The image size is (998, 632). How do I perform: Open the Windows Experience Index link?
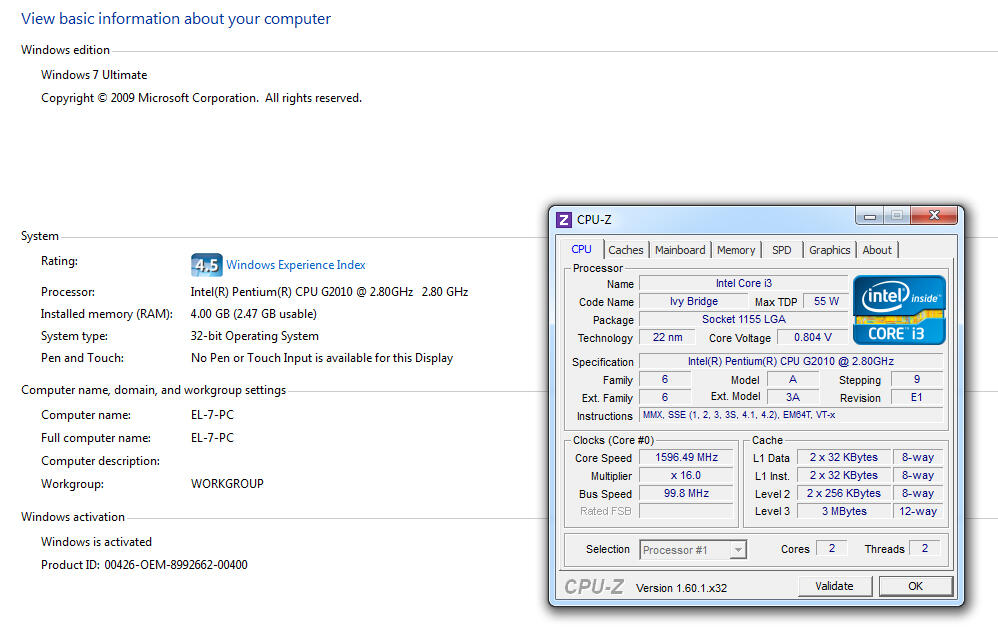pos(295,265)
